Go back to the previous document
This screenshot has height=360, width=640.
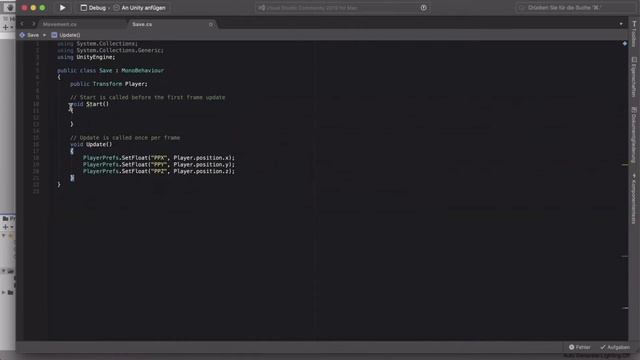pyautogui.click(x=22, y=24)
